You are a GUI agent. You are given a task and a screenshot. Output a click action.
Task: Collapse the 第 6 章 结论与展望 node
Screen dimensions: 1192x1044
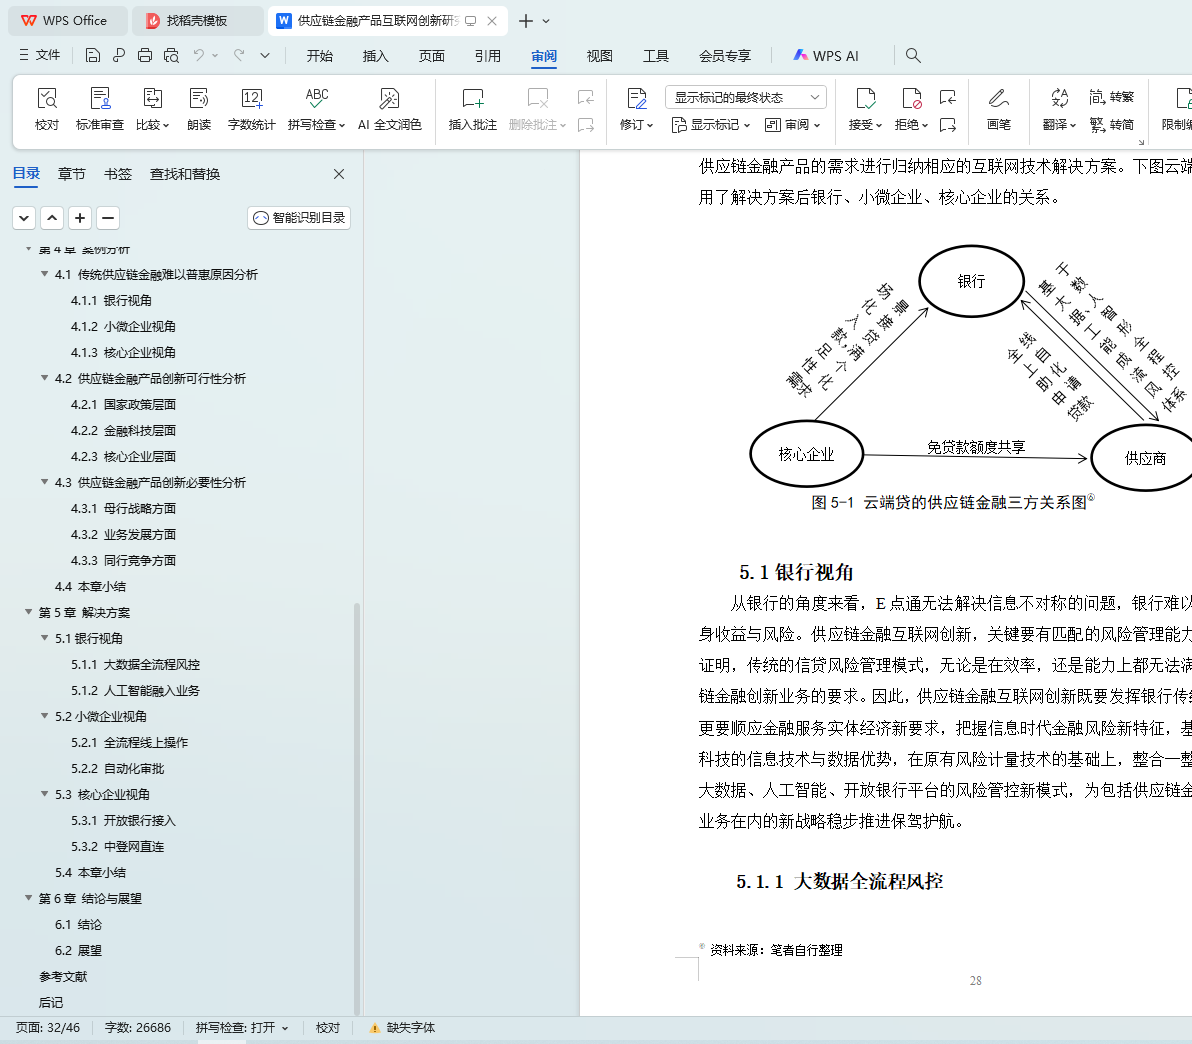pos(29,898)
